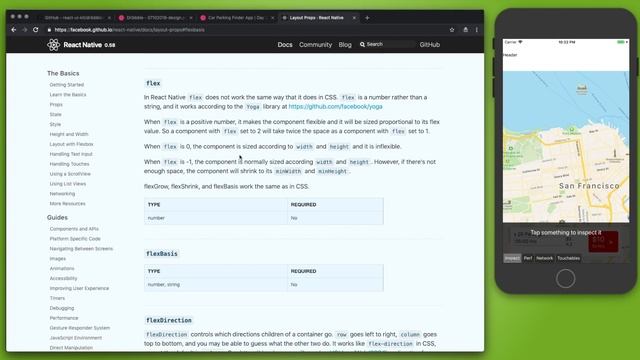Open Components and APIs in the sidebar
This screenshot has width=640, height=360.
[74, 229]
